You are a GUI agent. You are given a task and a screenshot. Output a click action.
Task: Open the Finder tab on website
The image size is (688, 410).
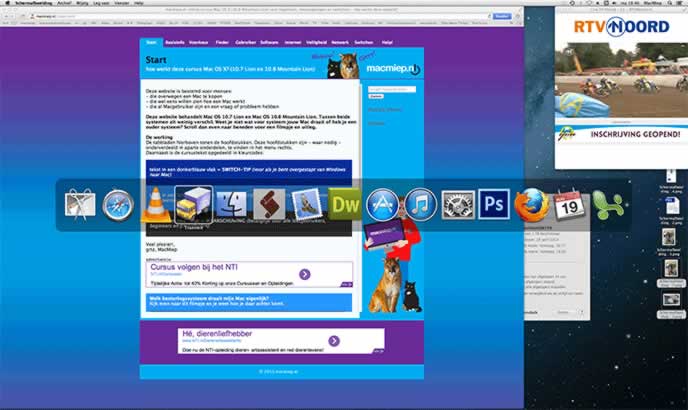222,43
